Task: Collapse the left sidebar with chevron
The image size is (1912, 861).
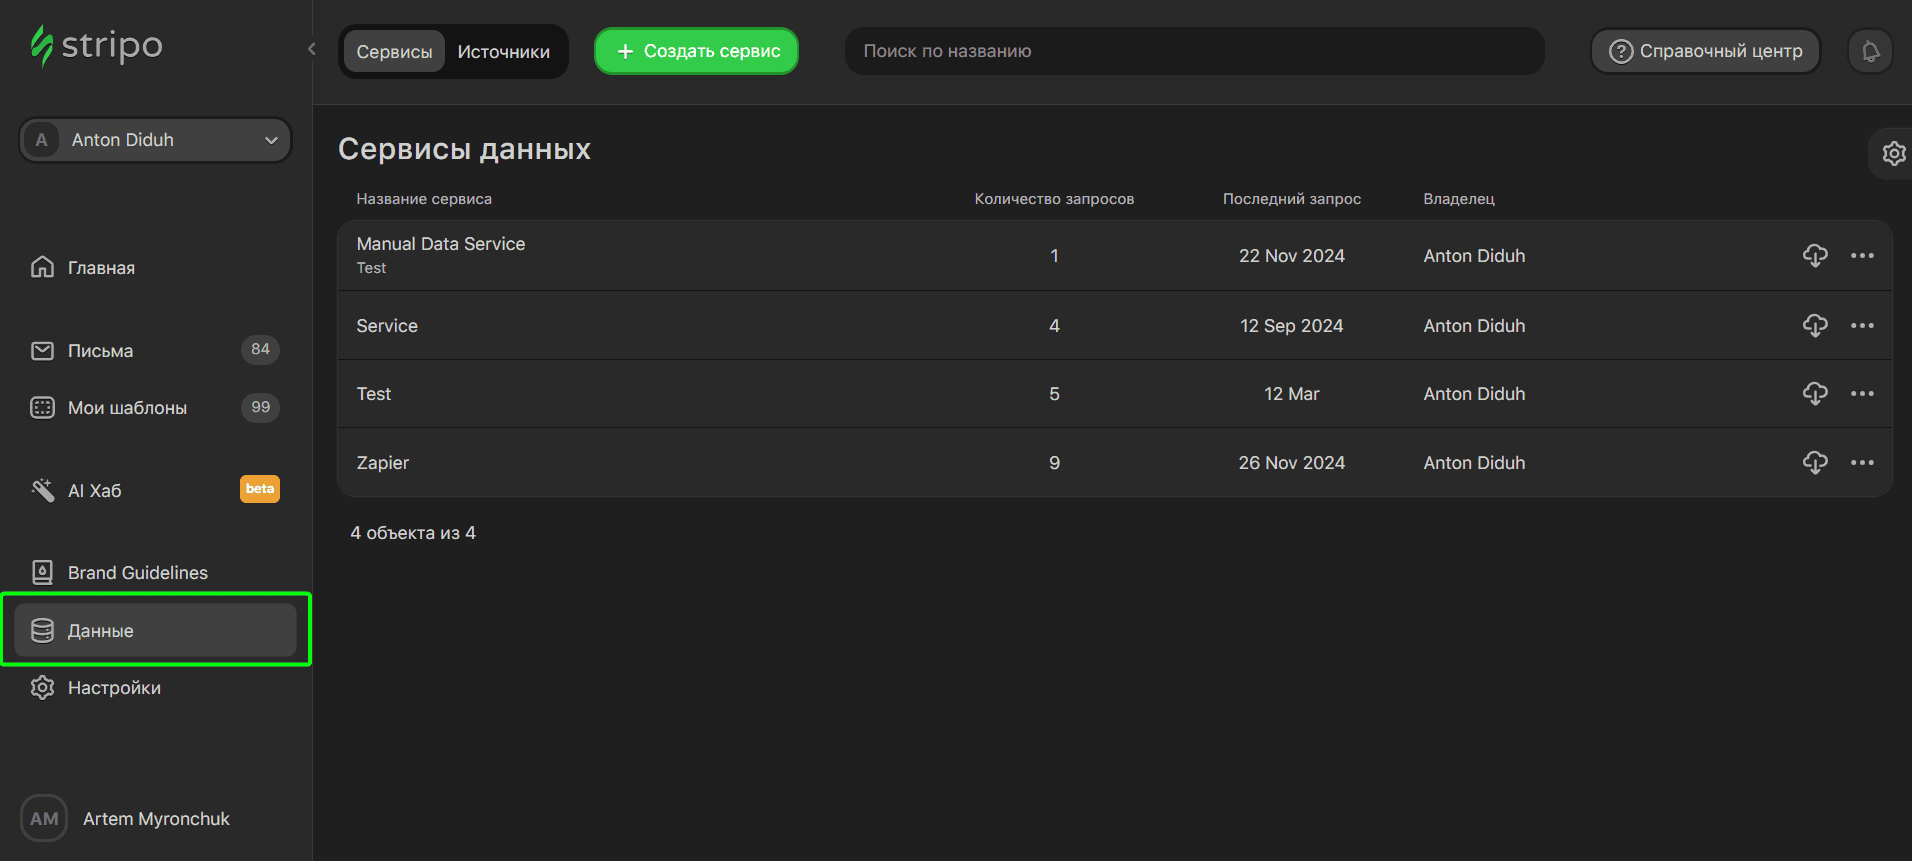Action: click(312, 49)
